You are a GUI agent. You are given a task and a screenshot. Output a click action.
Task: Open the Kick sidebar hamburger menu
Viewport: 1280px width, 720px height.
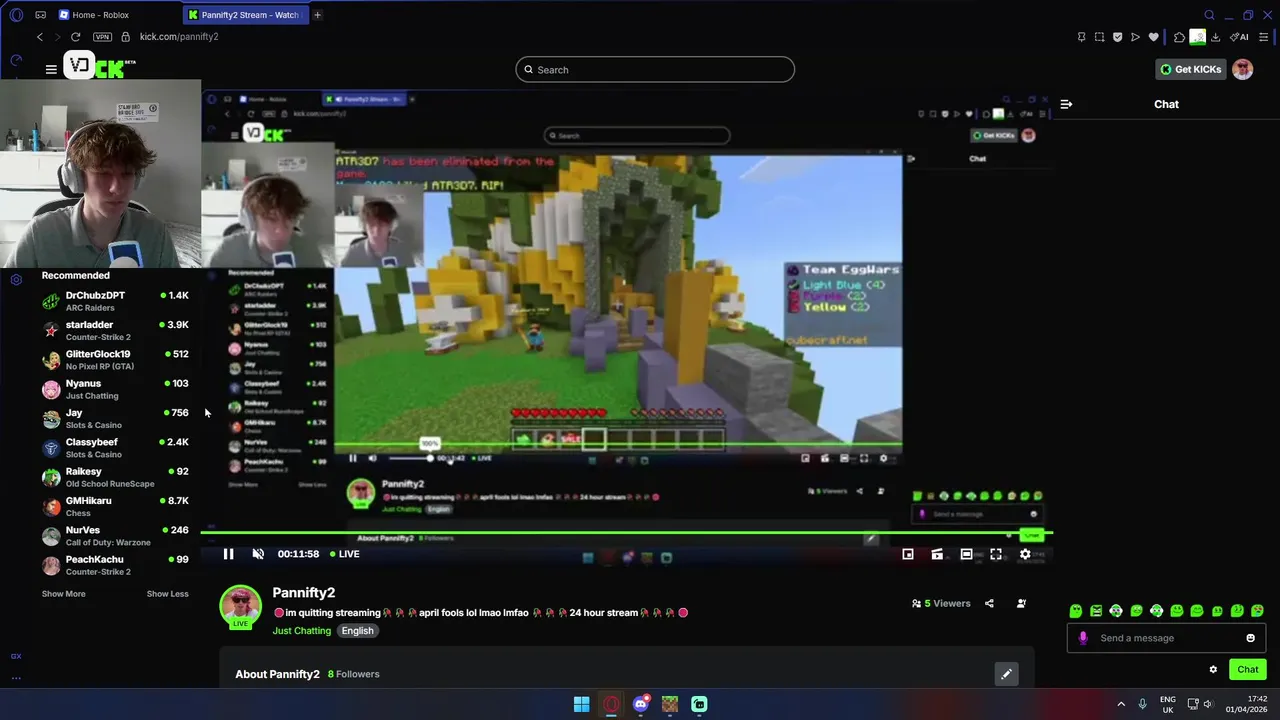(51, 69)
